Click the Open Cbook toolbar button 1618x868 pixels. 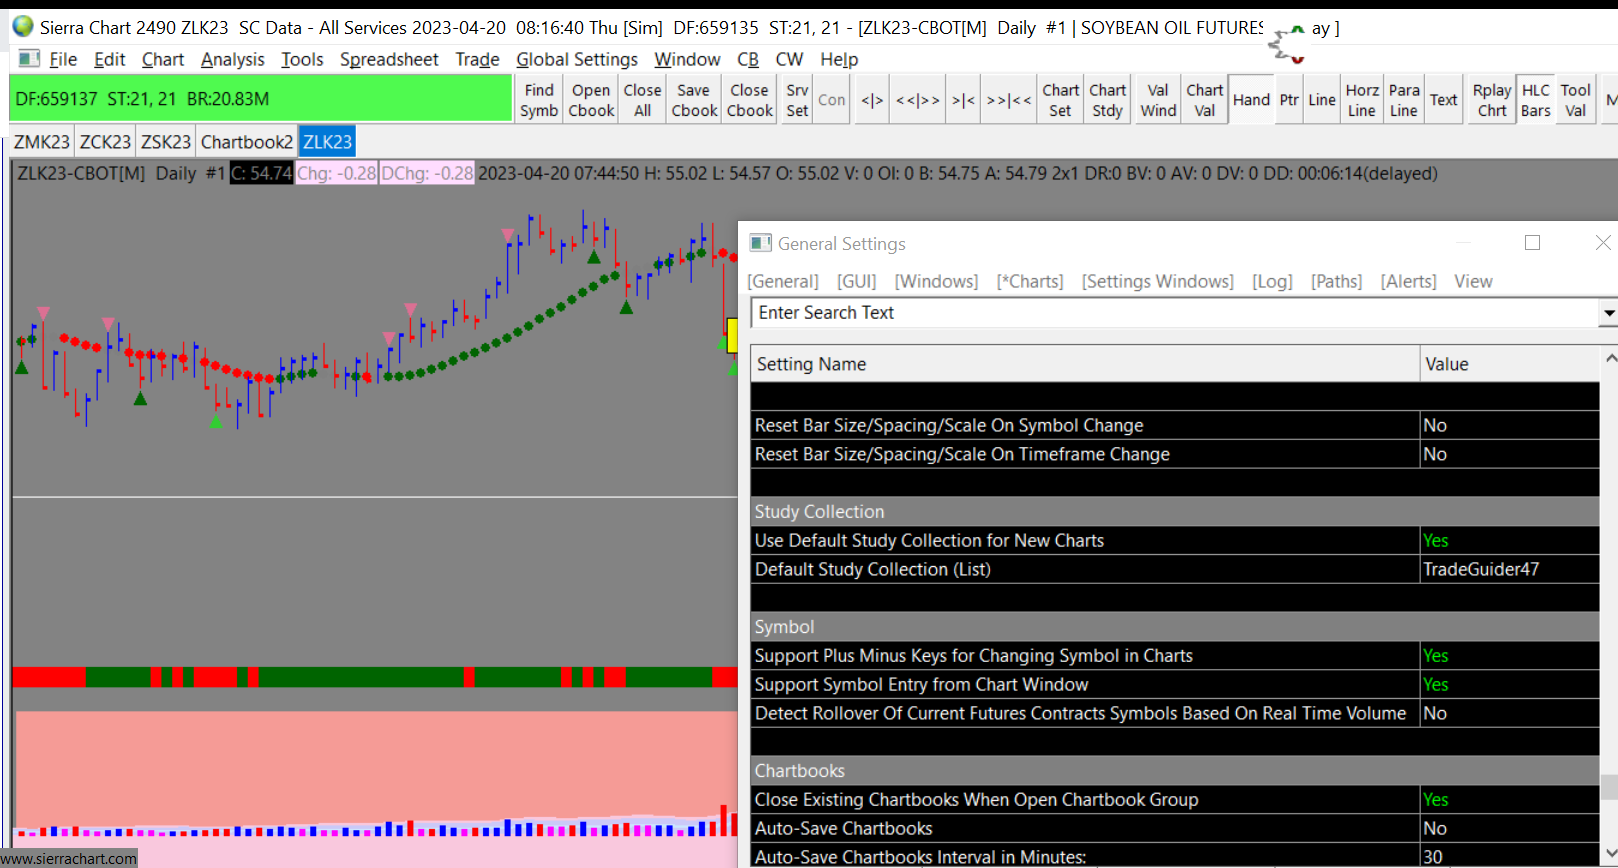(x=591, y=100)
